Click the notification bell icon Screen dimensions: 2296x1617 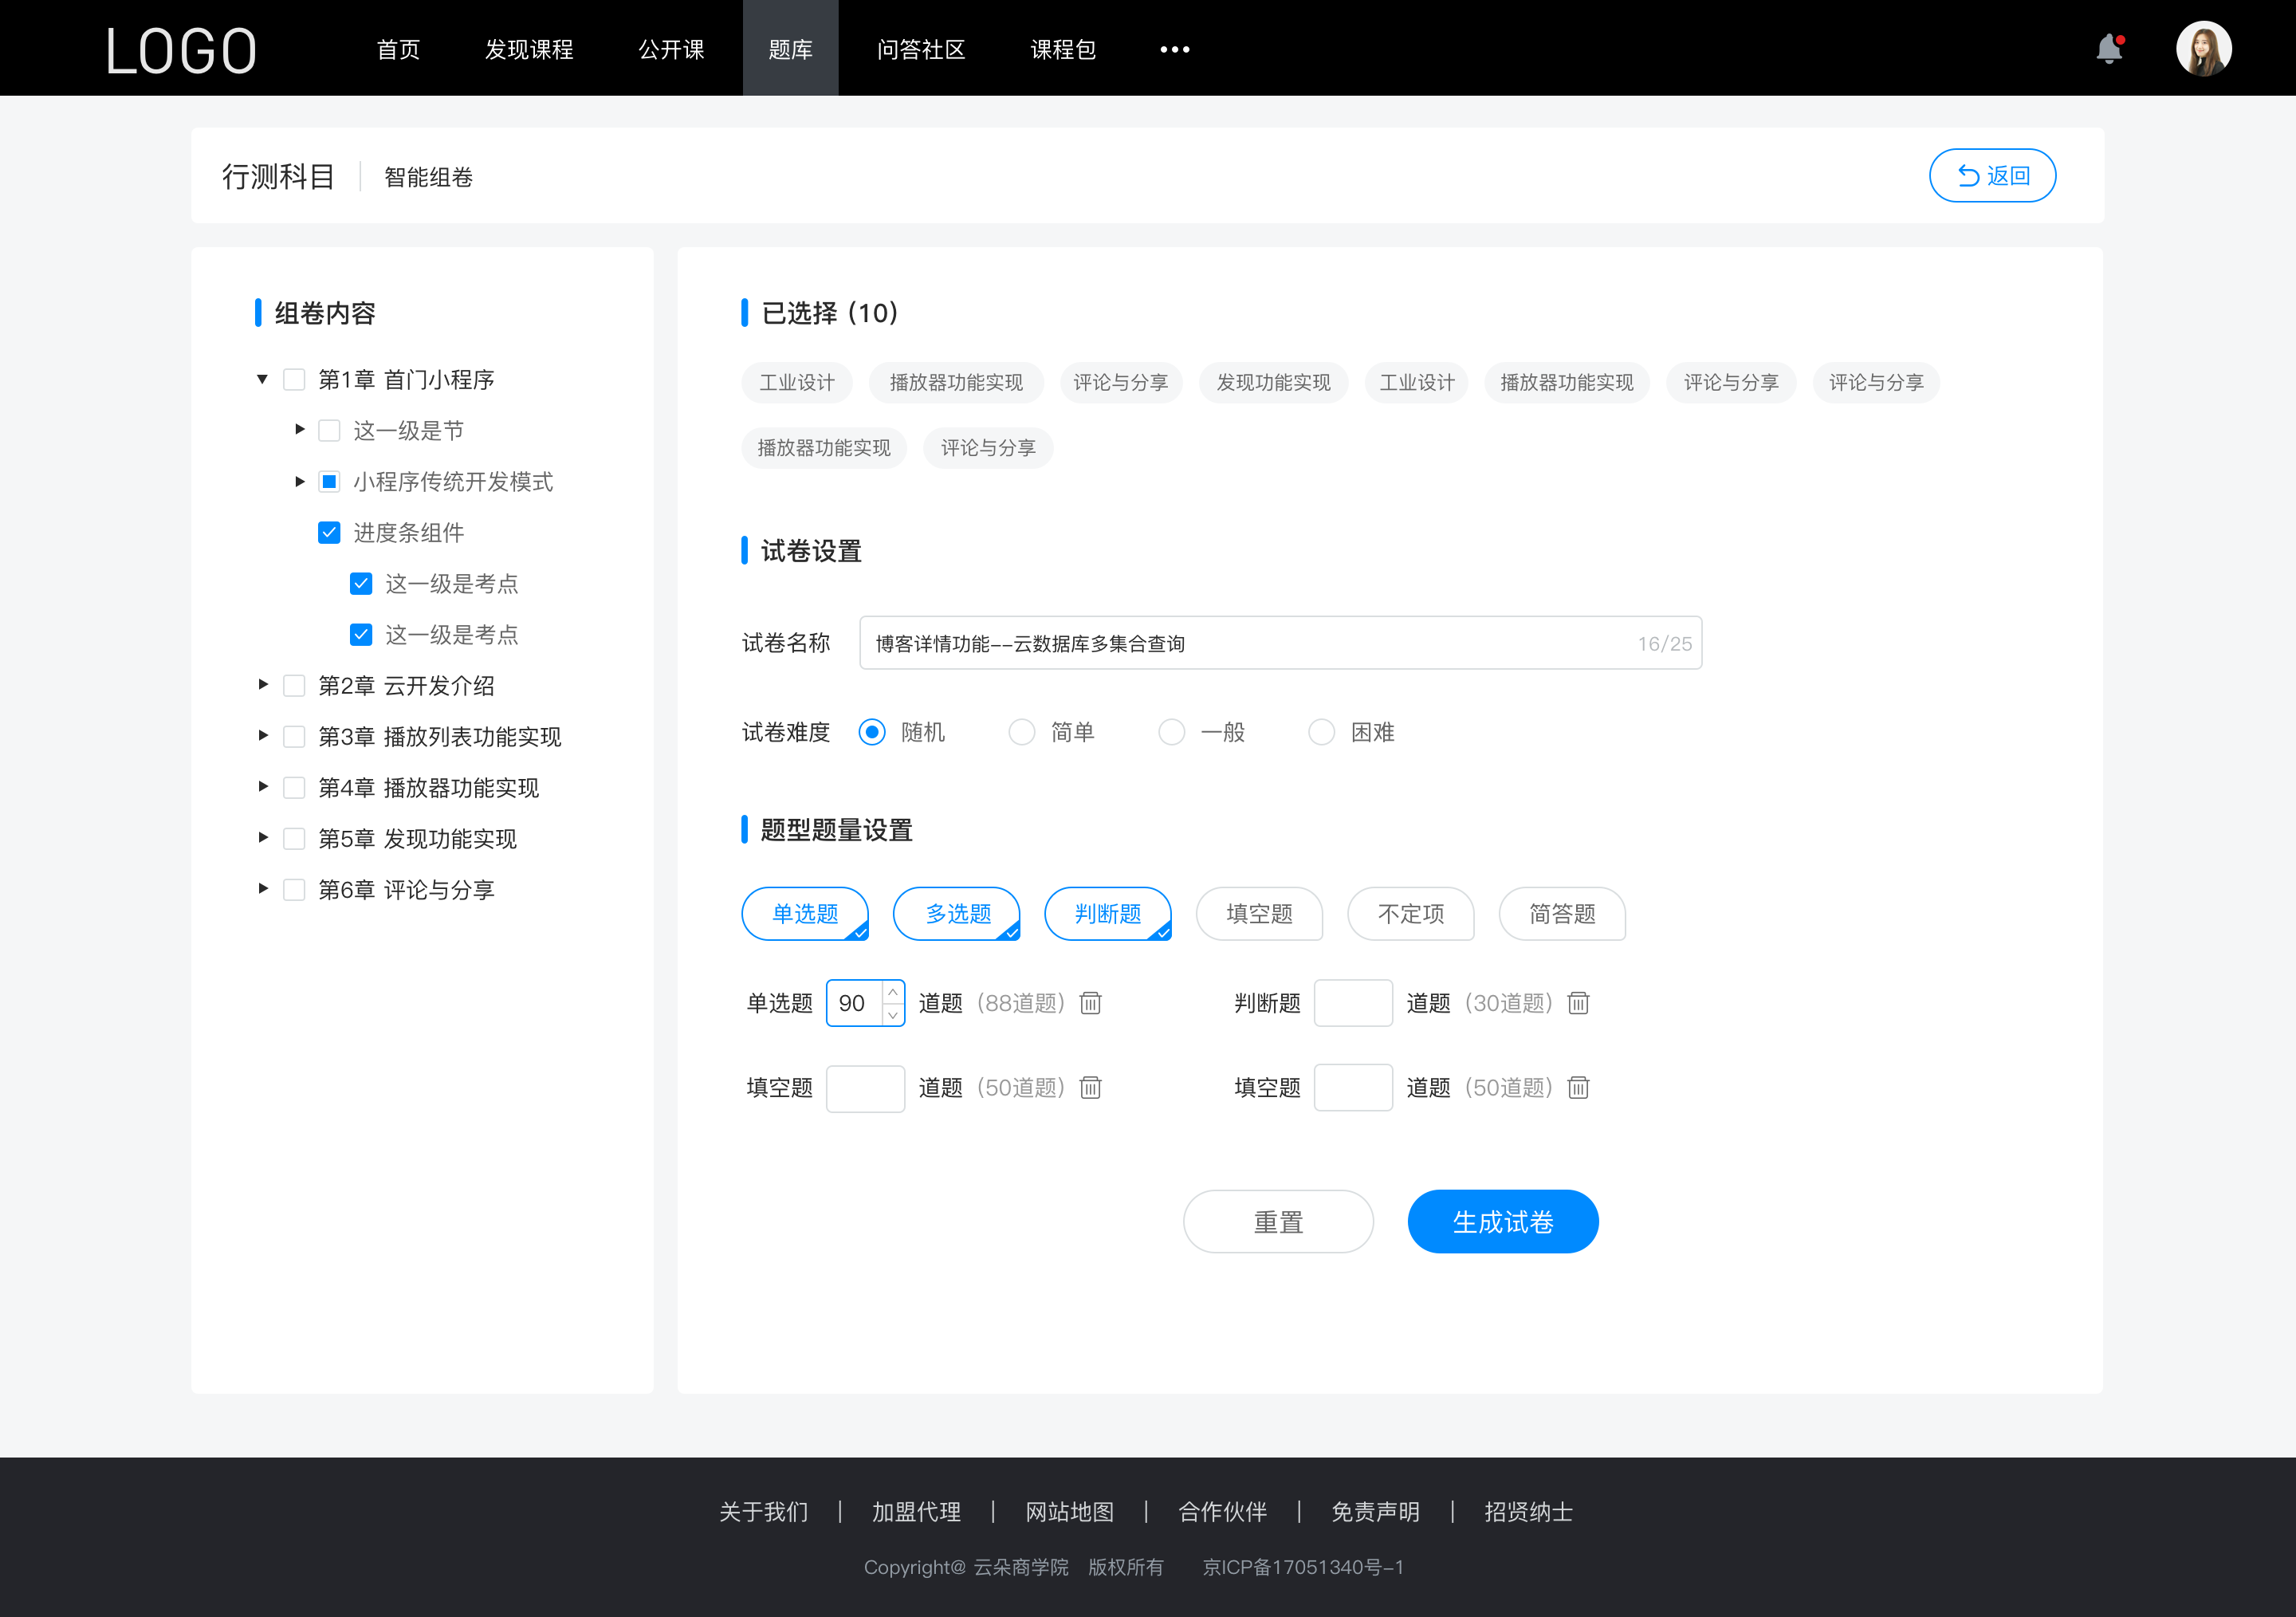coord(2113,47)
